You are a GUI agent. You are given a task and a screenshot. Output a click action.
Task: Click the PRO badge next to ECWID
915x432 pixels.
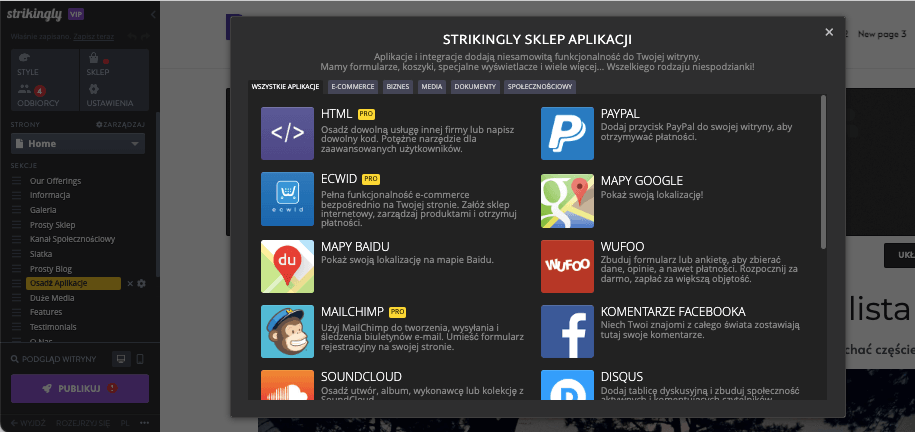(371, 179)
